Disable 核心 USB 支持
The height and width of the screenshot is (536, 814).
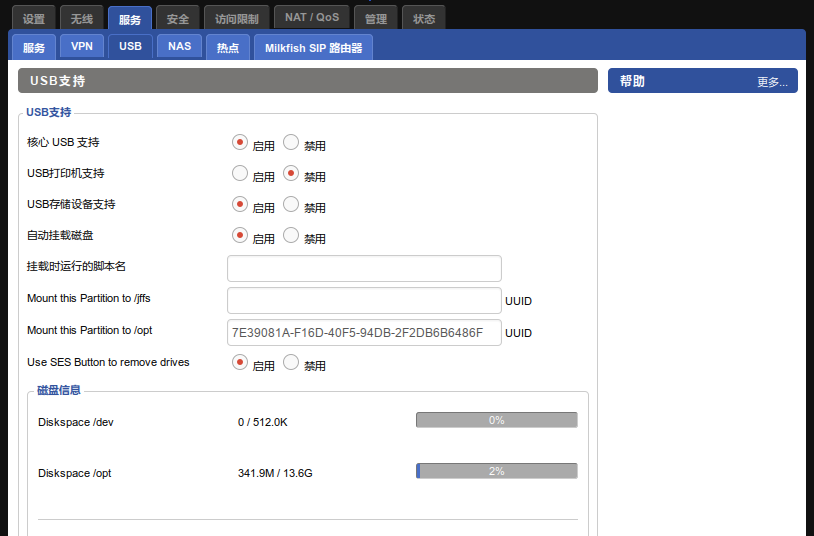pos(291,143)
